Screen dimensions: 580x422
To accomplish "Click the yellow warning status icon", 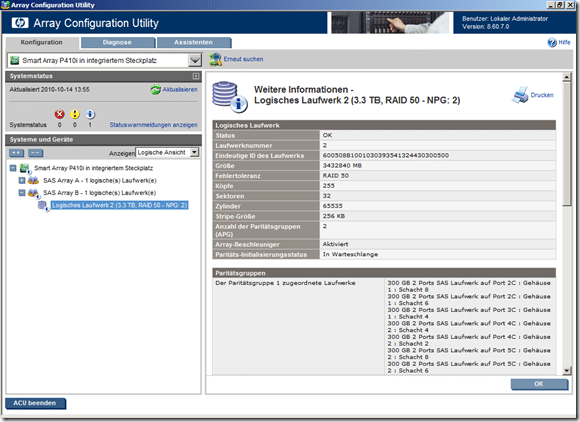I will click(75, 114).
